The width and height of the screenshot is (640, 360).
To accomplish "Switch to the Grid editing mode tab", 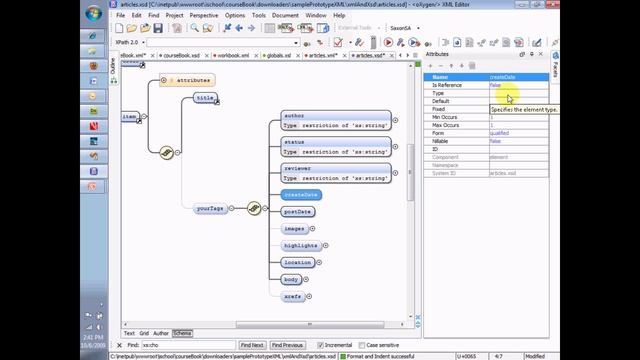I will pos(144,333).
